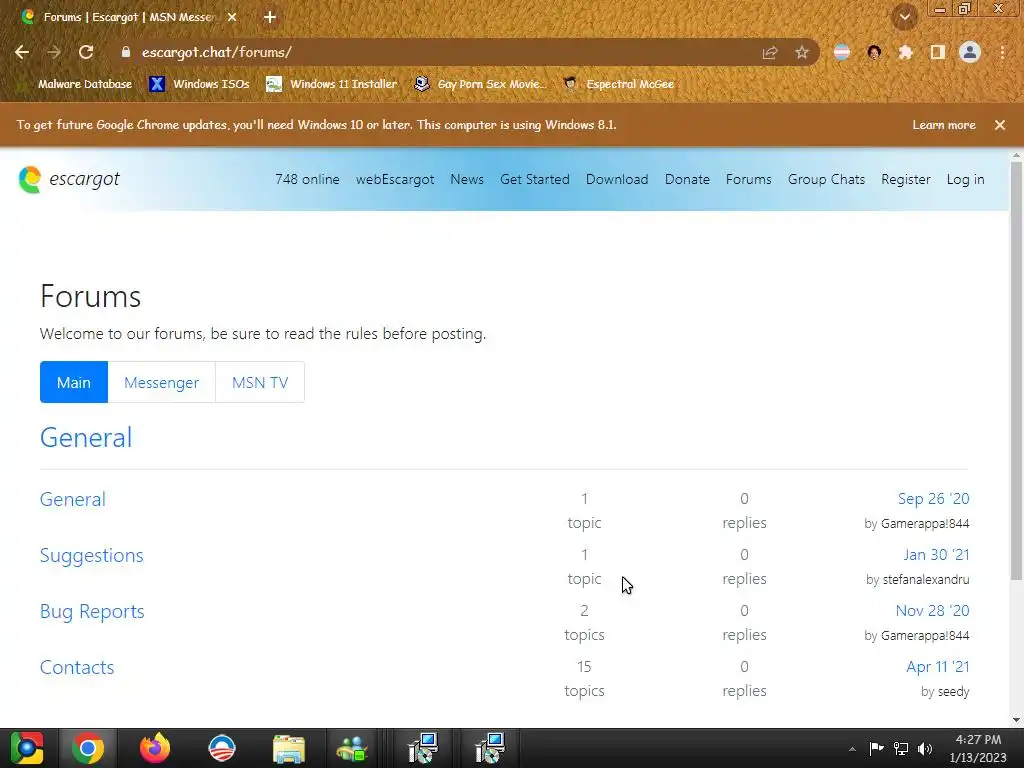
Task: Open the Windows 11 Installer bookmark
Action: [332, 84]
